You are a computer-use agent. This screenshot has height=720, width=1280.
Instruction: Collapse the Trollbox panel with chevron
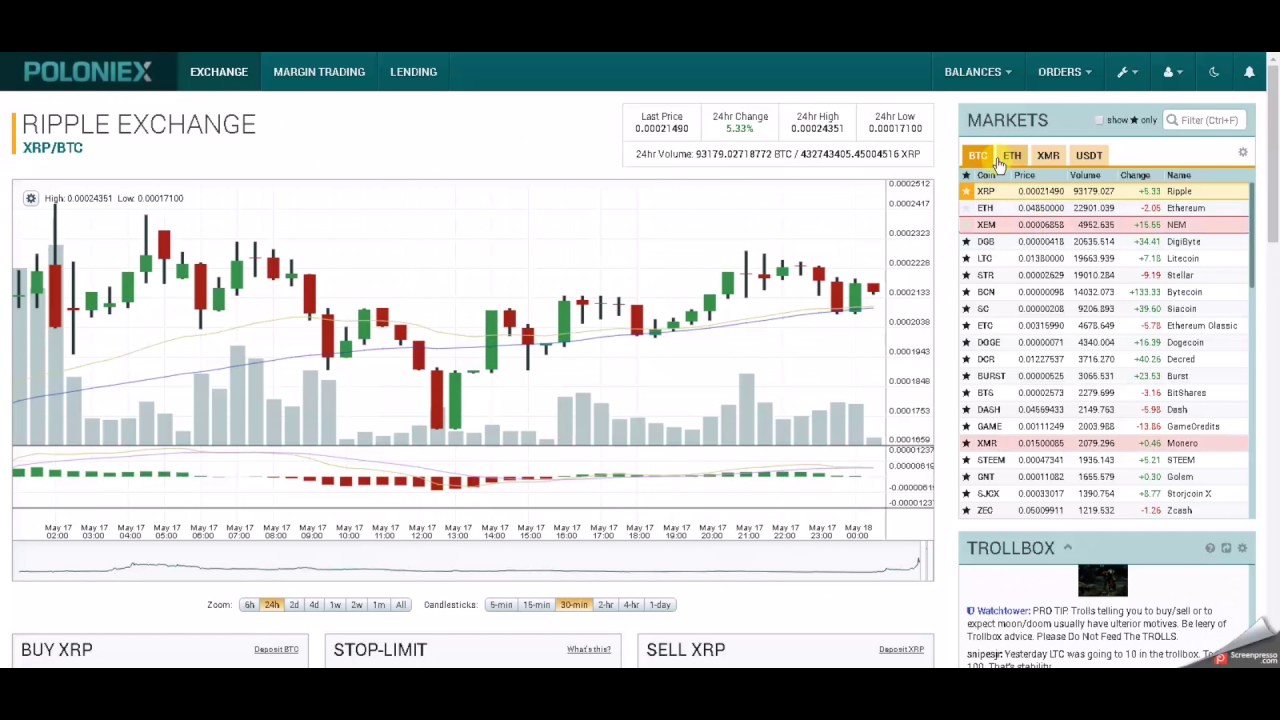point(1068,548)
